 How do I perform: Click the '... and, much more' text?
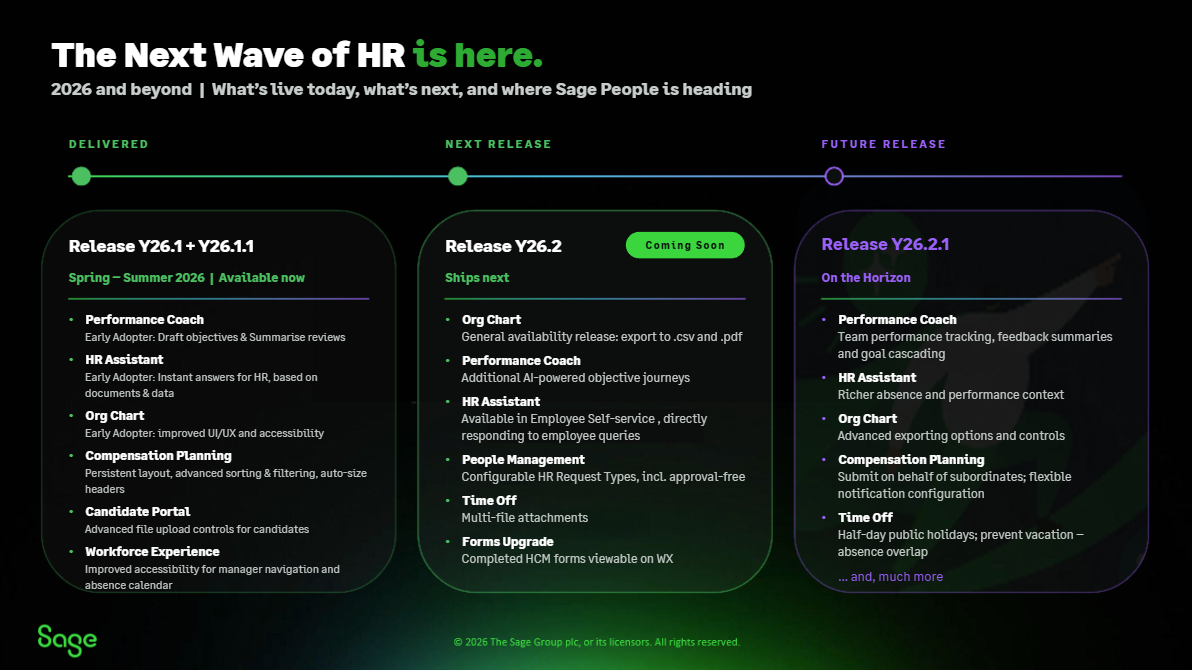[x=890, y=576]
